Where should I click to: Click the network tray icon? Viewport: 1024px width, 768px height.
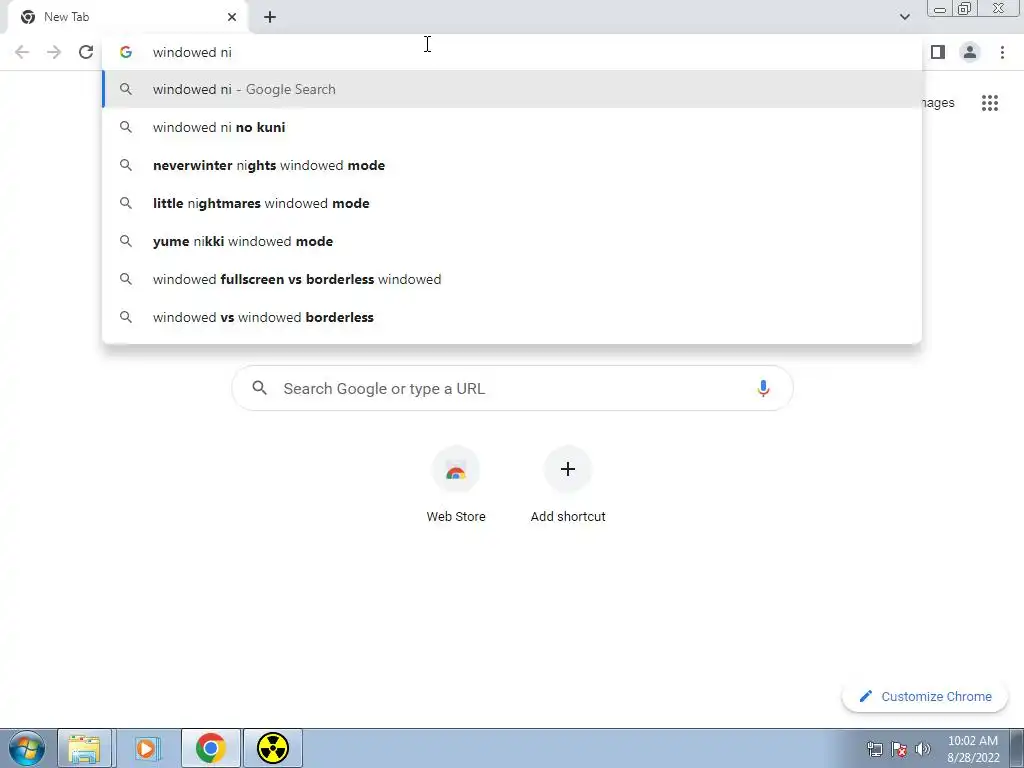tap(875, 749)
